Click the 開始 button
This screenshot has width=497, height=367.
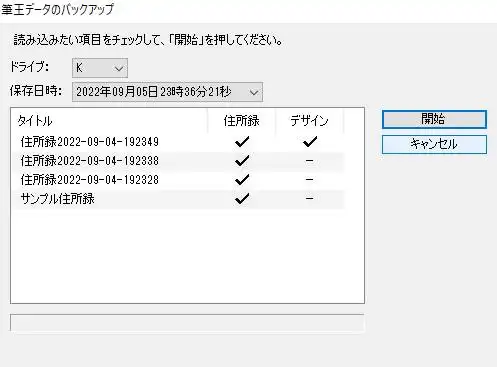click(x=434, y=119)
